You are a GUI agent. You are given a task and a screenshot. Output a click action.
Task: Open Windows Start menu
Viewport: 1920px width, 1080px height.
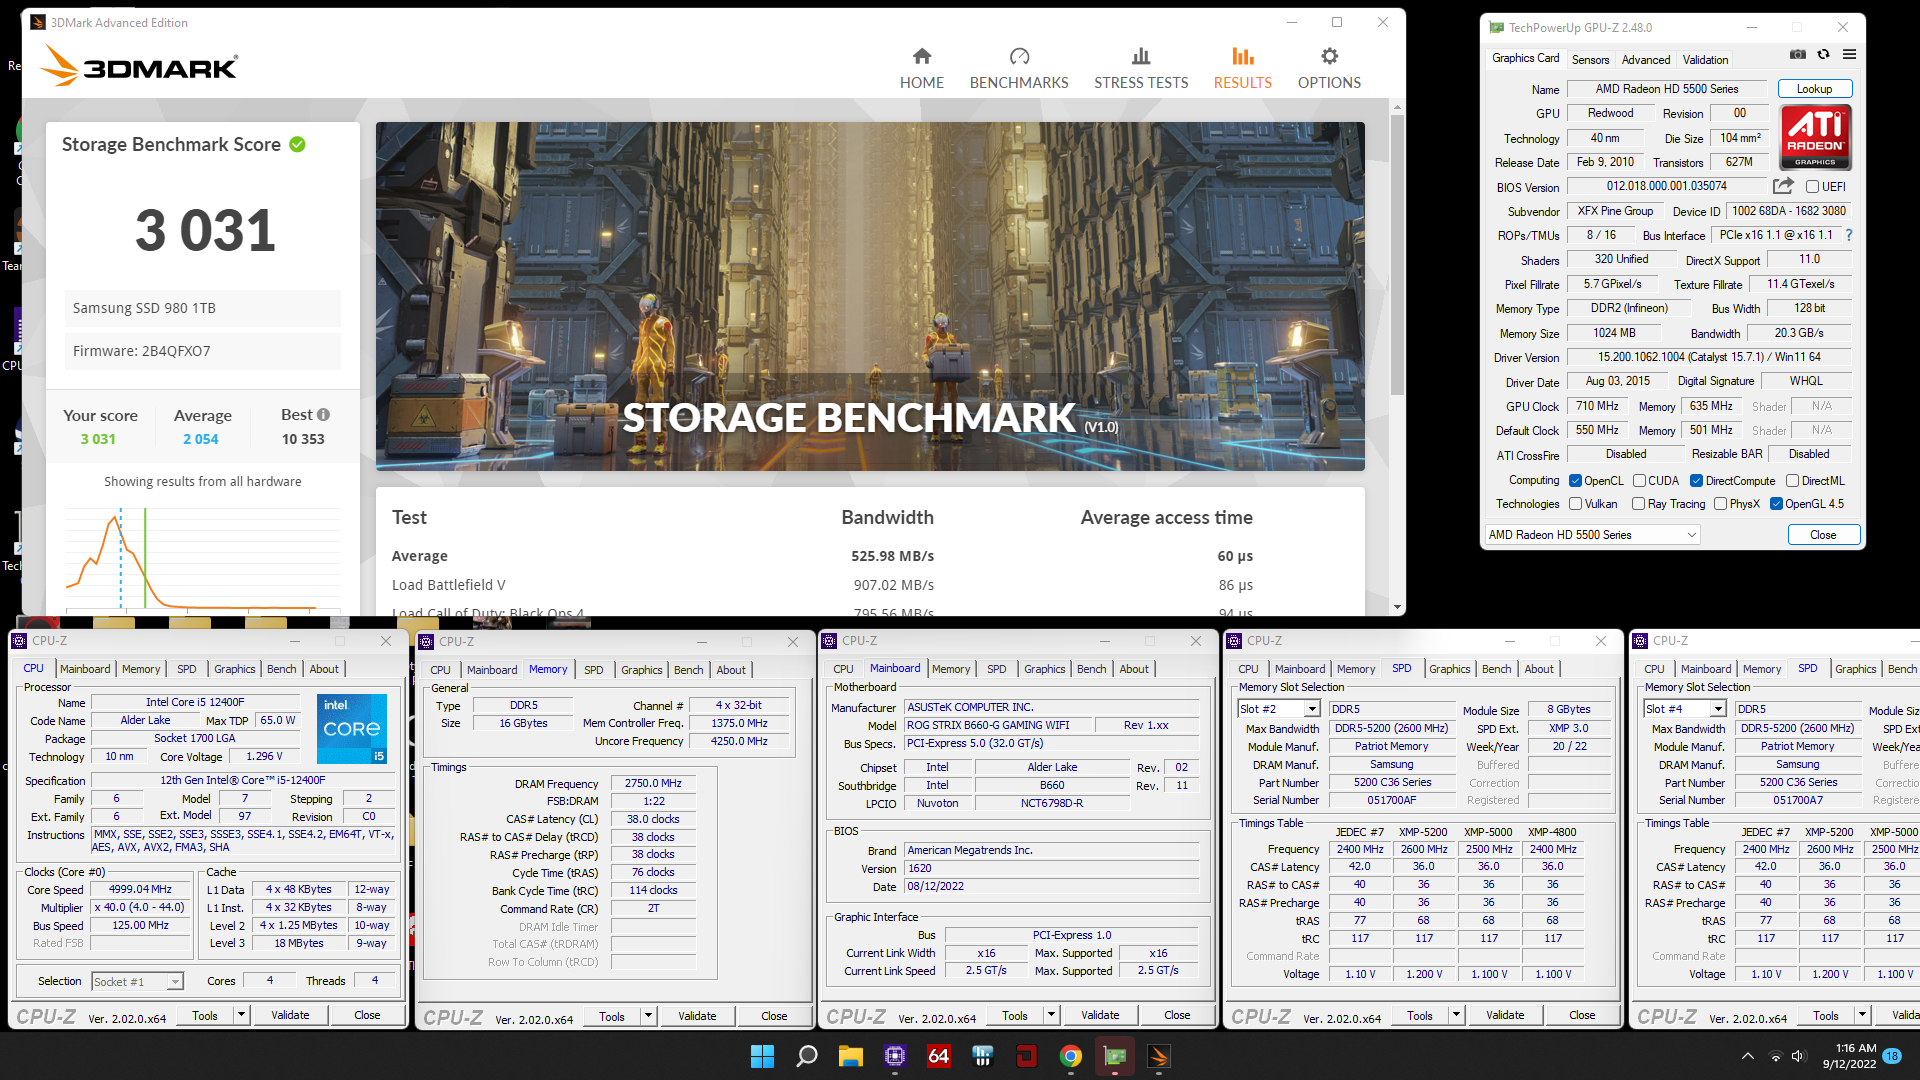[x=762, y=1056]
